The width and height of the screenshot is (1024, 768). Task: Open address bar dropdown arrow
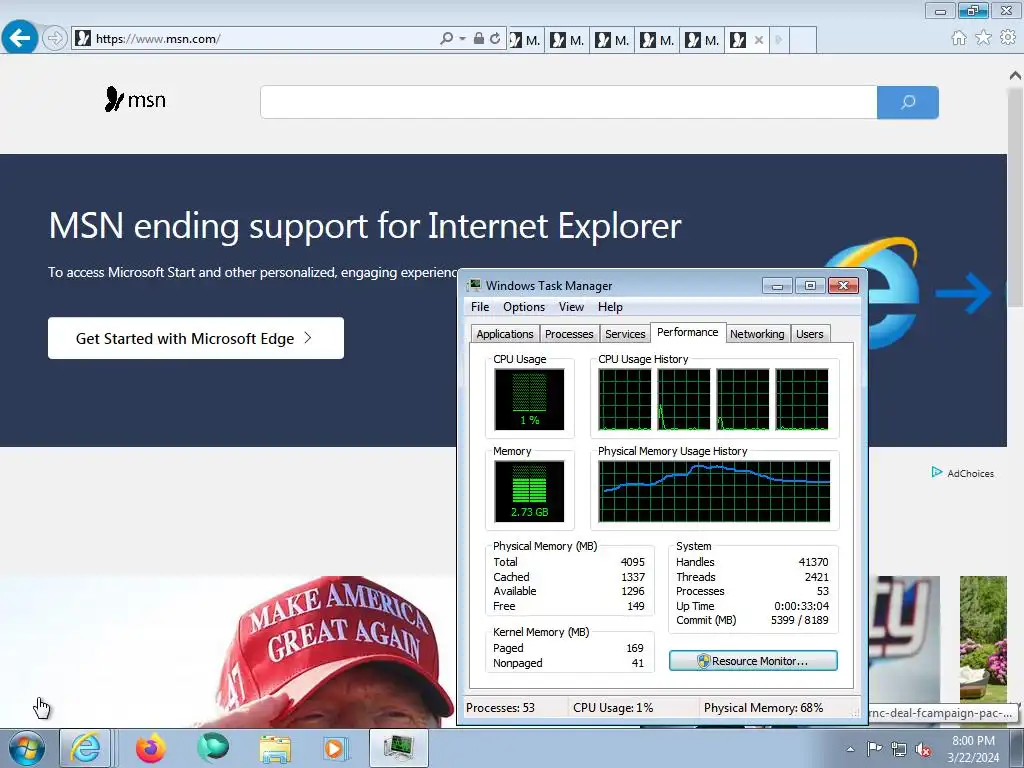(x=462, y=39)
